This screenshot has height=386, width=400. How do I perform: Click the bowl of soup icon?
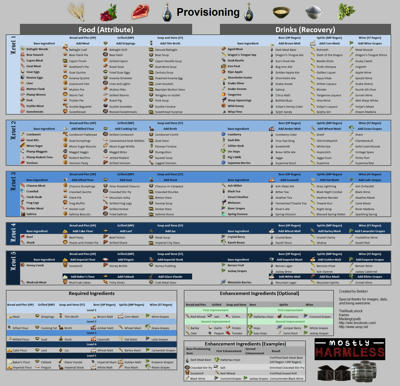(x=281, y=12)
